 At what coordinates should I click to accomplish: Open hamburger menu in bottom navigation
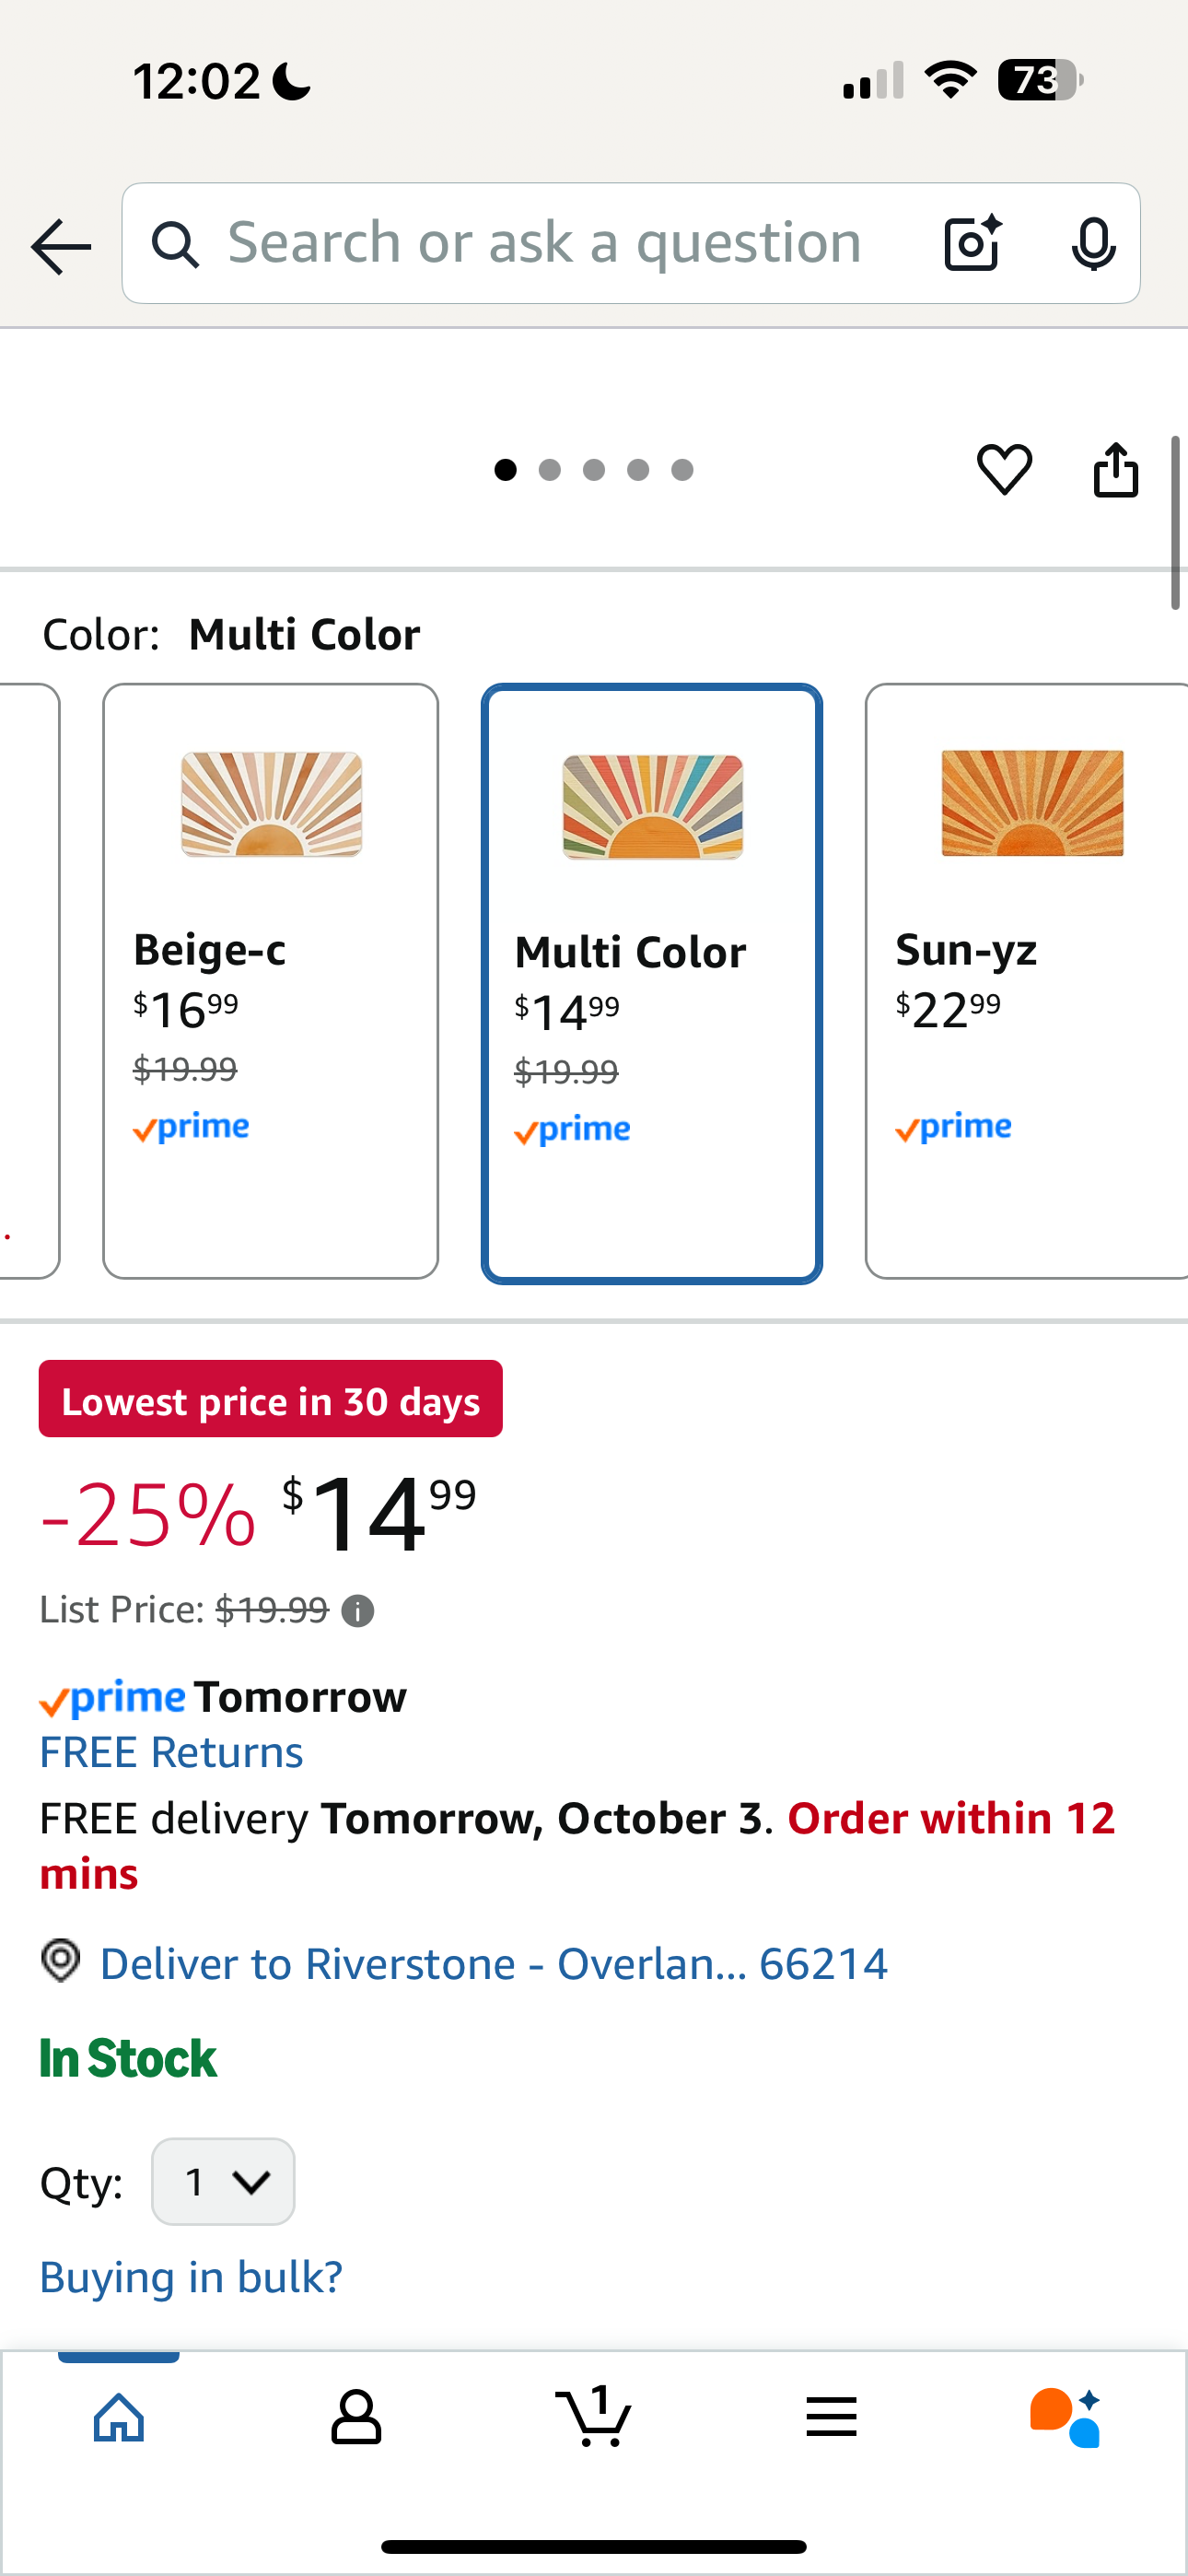tap(831, 2417)
